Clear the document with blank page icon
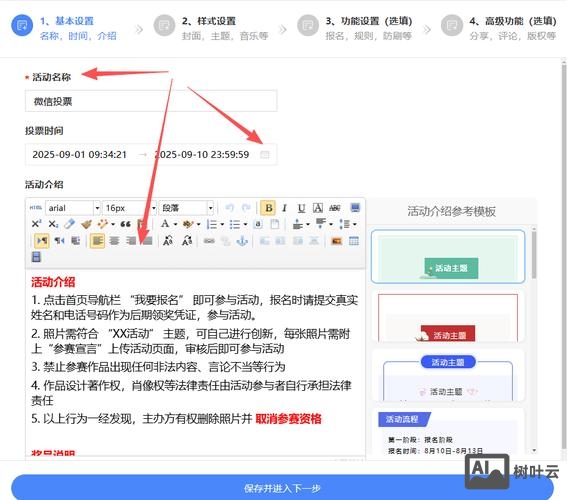Screen dimensions: 567x500 [275, 224]
